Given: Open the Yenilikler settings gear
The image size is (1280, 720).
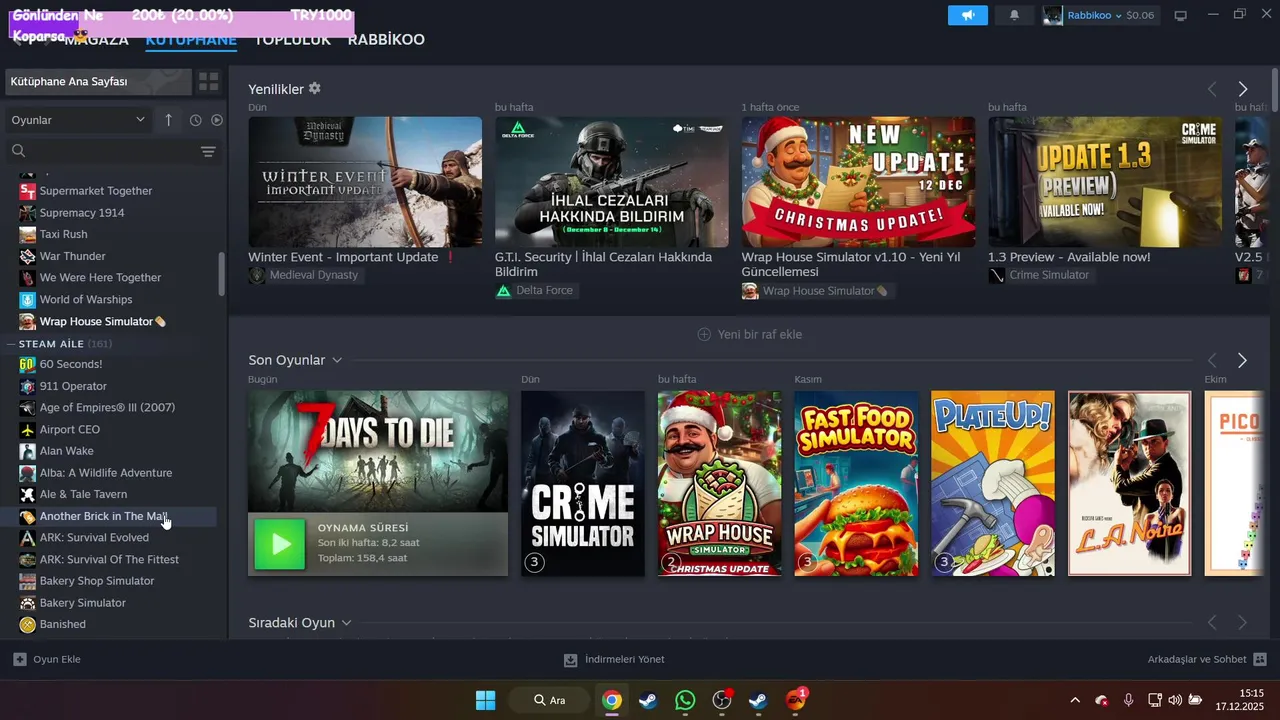Looking at the screenshot, I should (315, 88).
